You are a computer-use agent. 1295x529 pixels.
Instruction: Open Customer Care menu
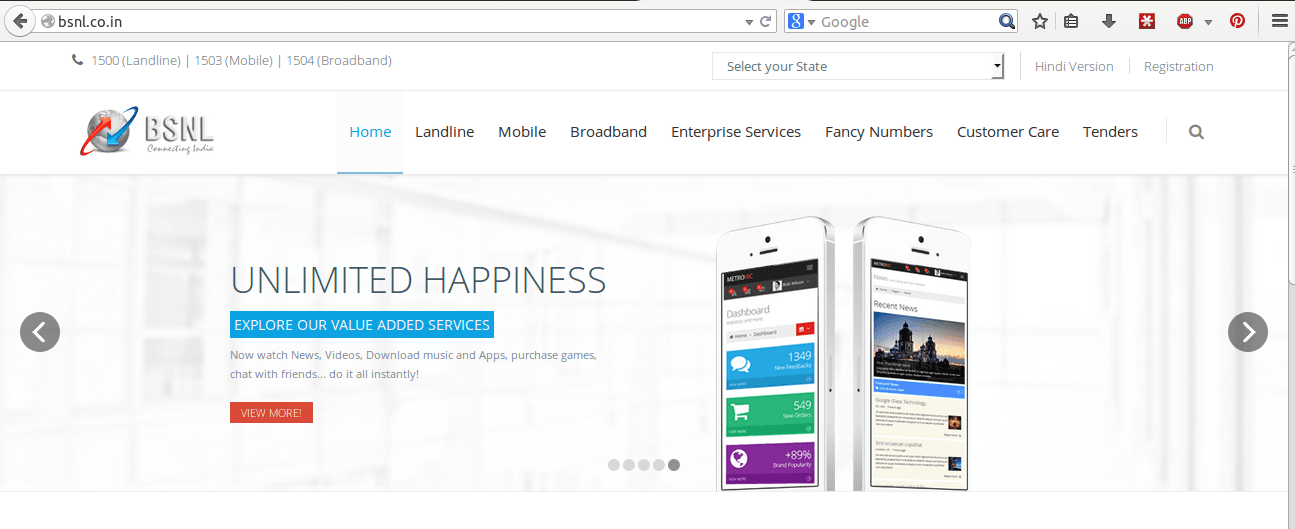coord(1008,132)
